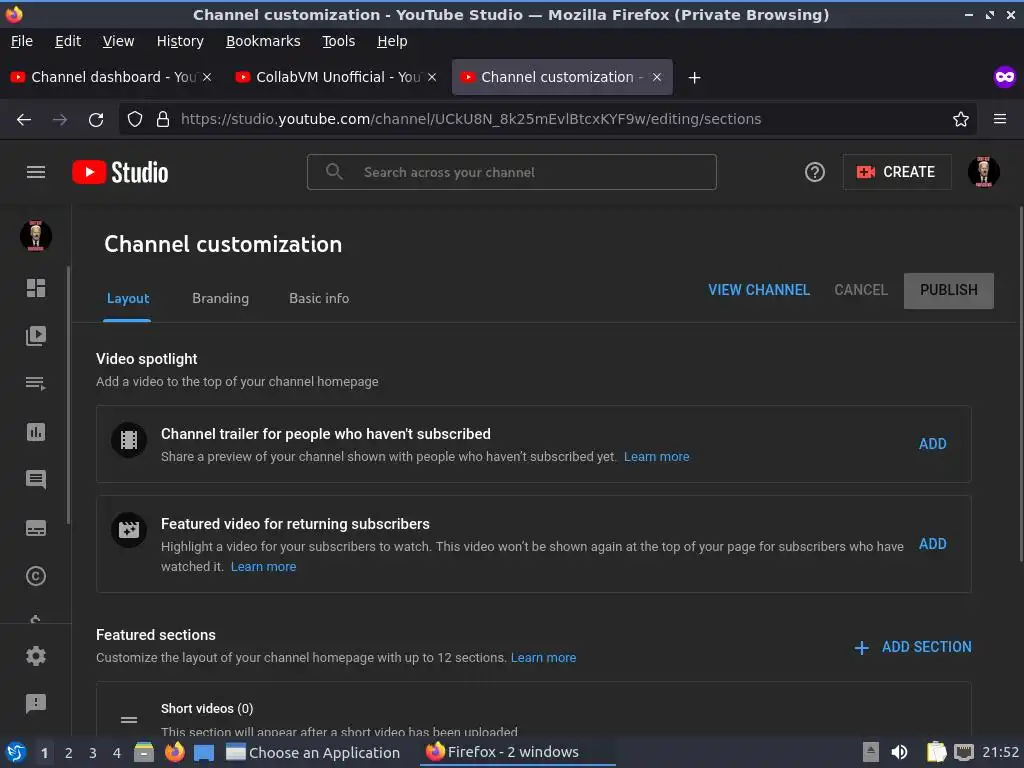Click the Firefox back arrow
The height and width of the screenshot is (768, 1024).
pyautogui.click(x=24, y=120)
